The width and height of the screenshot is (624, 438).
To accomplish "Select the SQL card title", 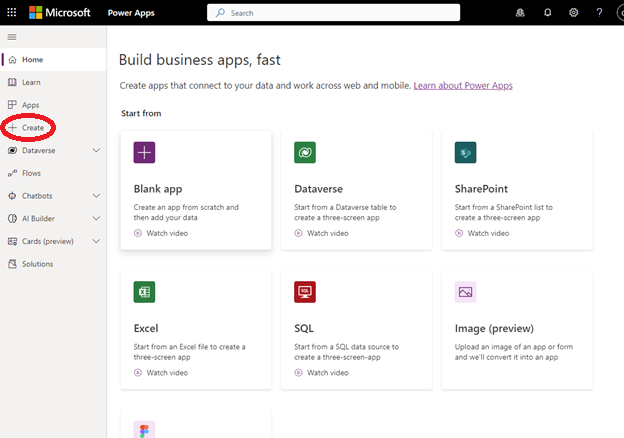I will click(304, 329).
